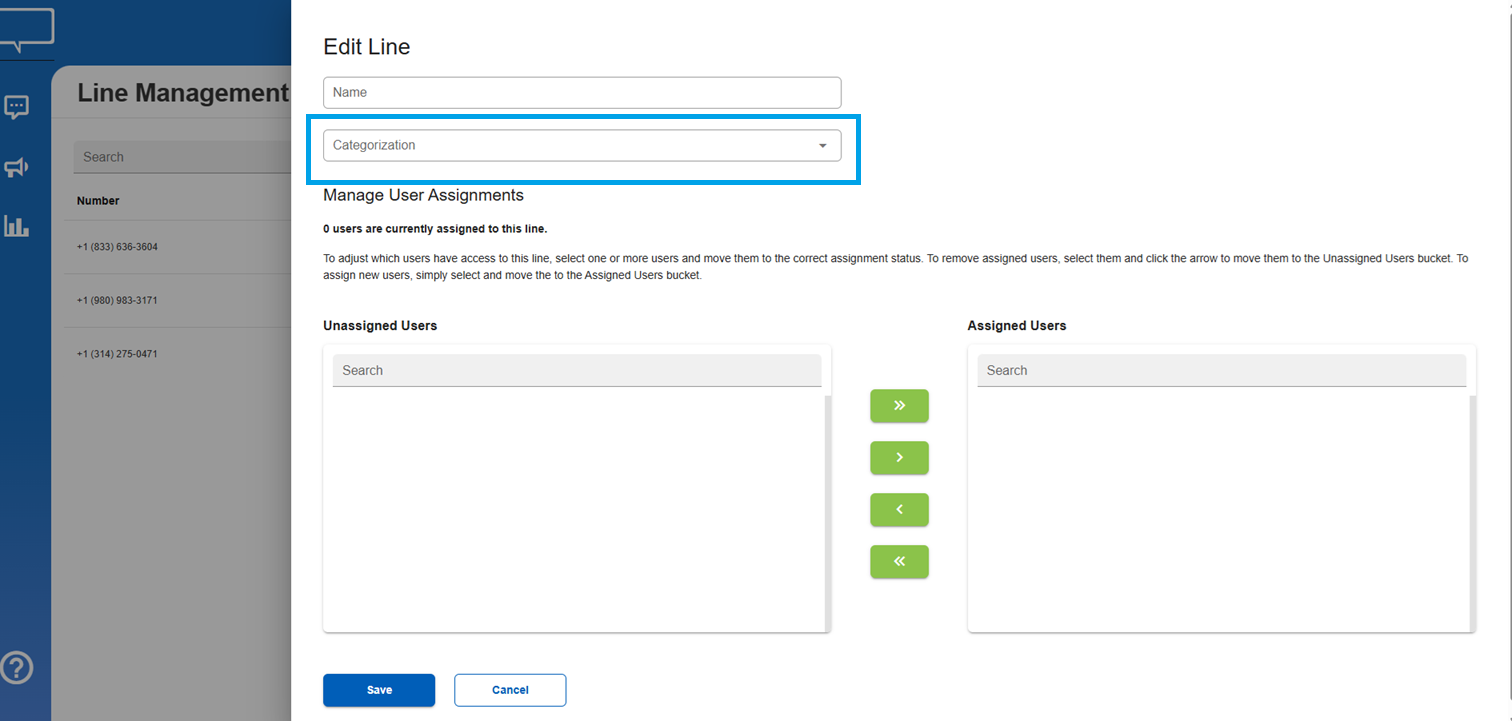Remove all users with double-left arrow

(x=899, y=562)
